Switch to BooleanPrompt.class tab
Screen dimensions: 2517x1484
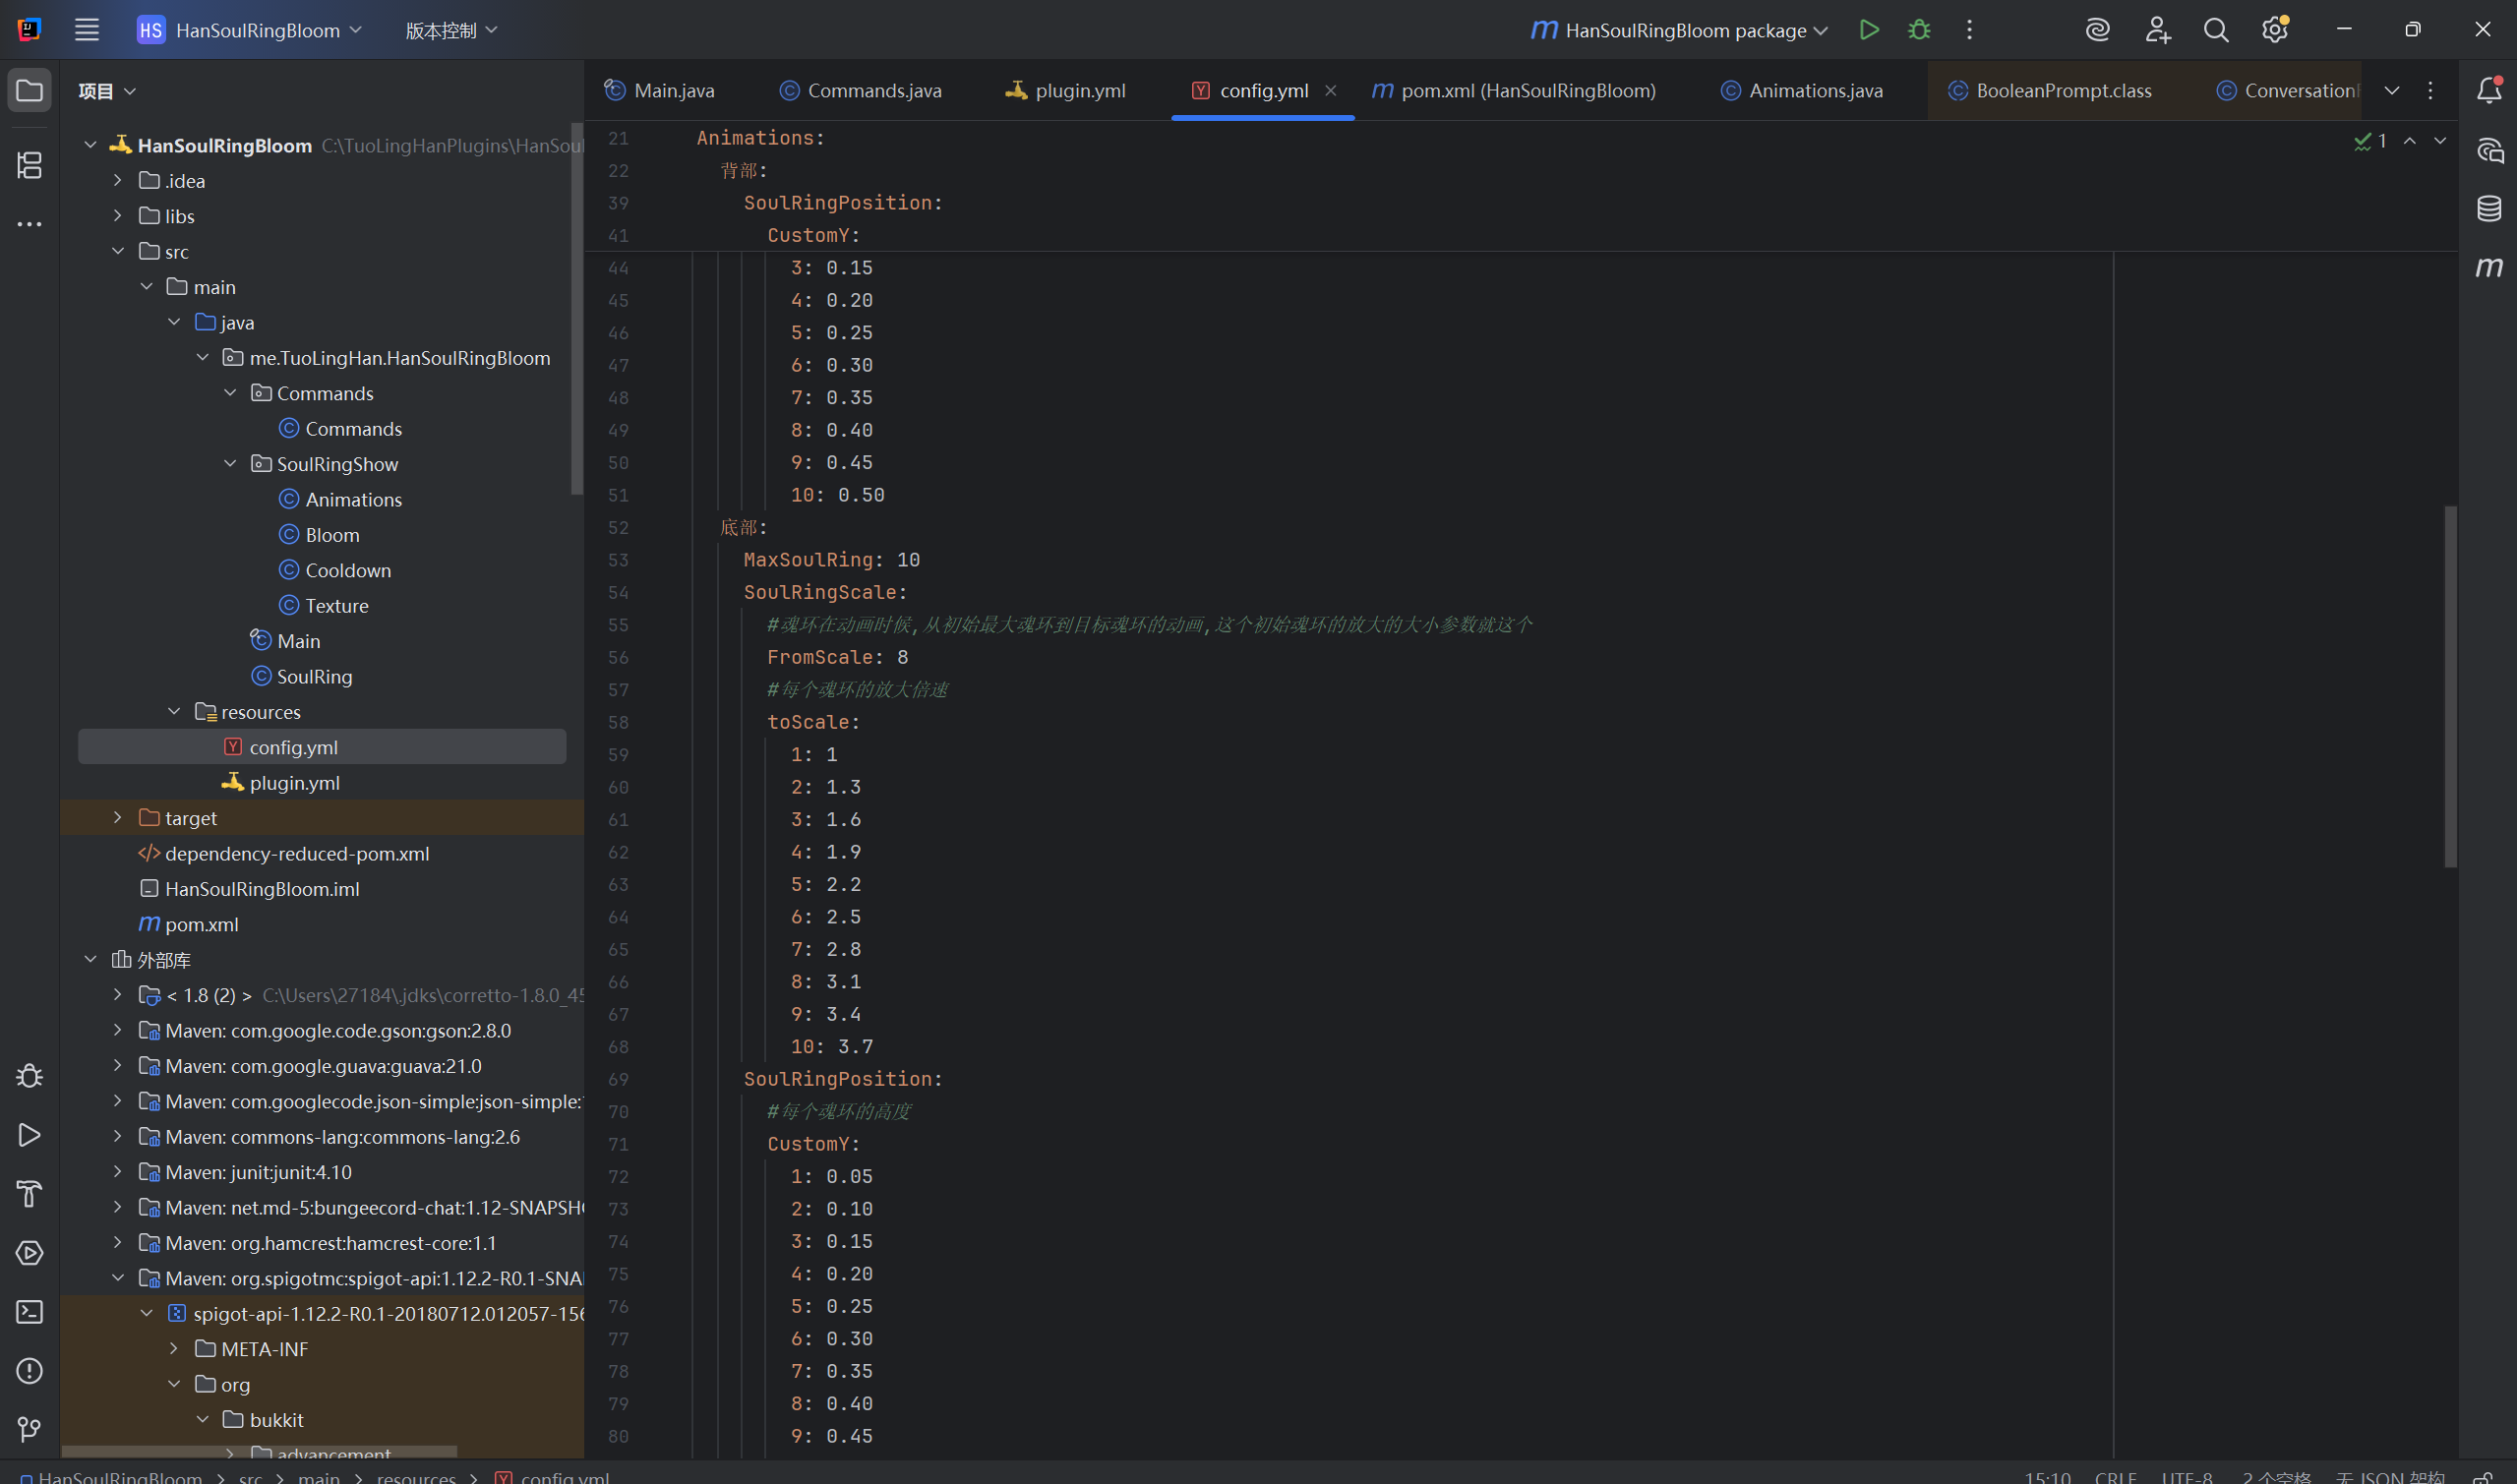pos(2051,91)
